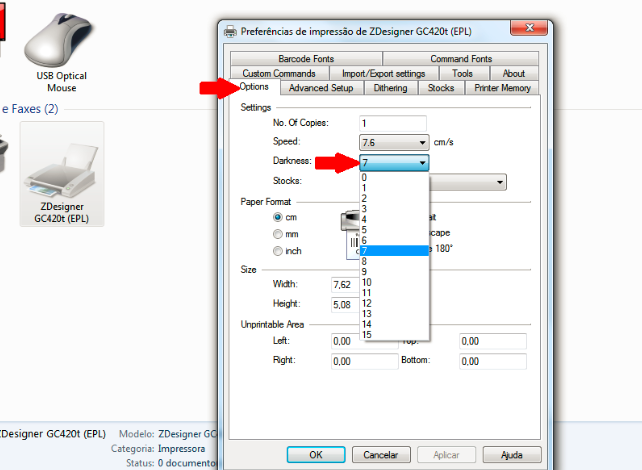Pick darkness value 10 from list
This screenshot has width=642, height=470.
(x=394, y=282)
